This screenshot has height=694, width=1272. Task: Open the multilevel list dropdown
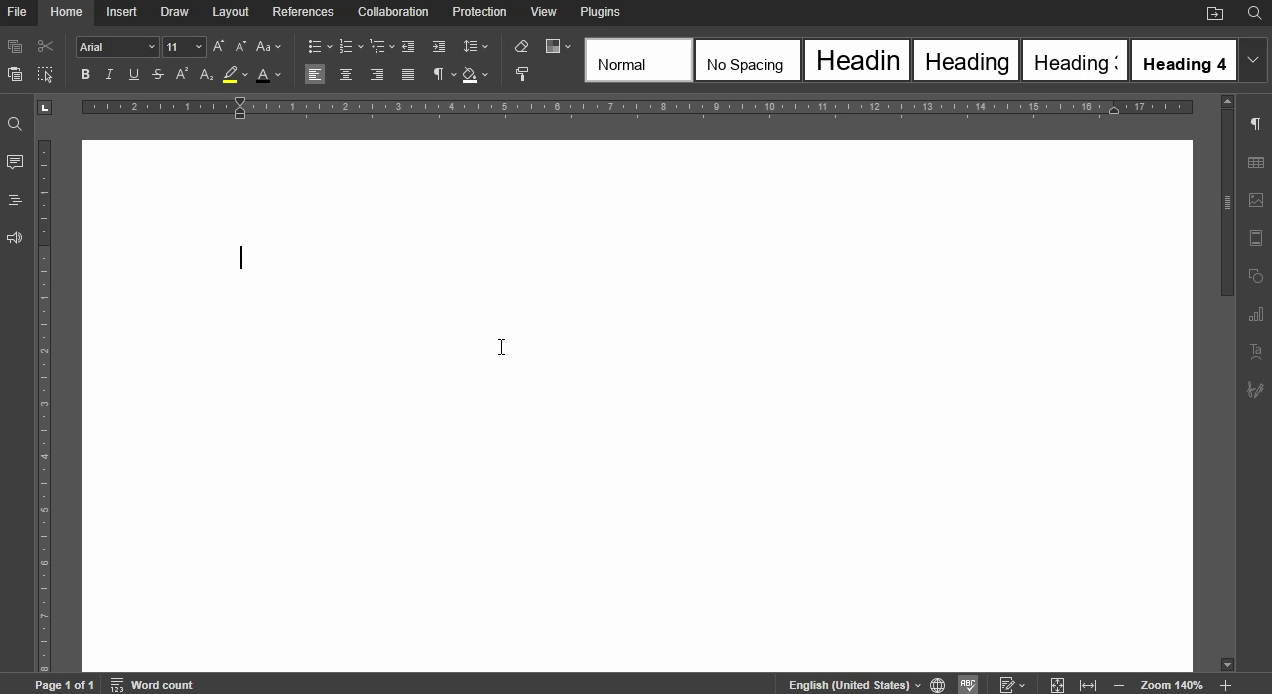tap(382, 47)
